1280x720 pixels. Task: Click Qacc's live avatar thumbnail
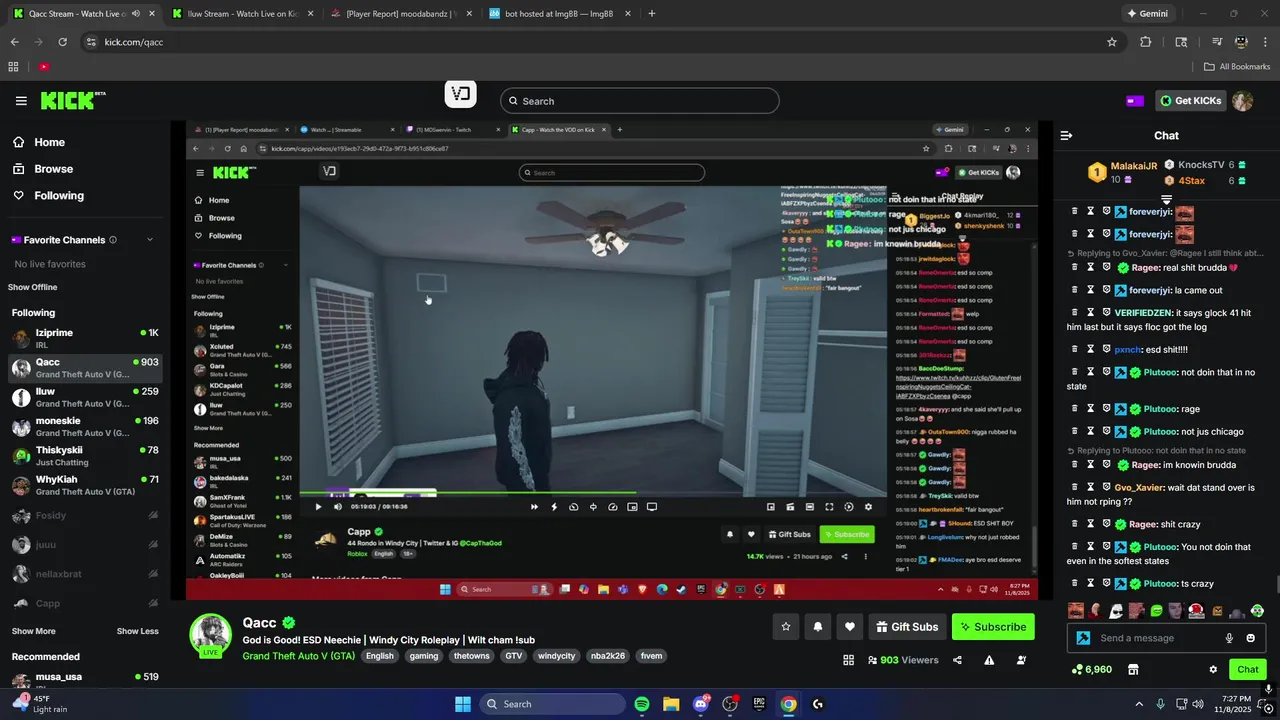point(211,636)
